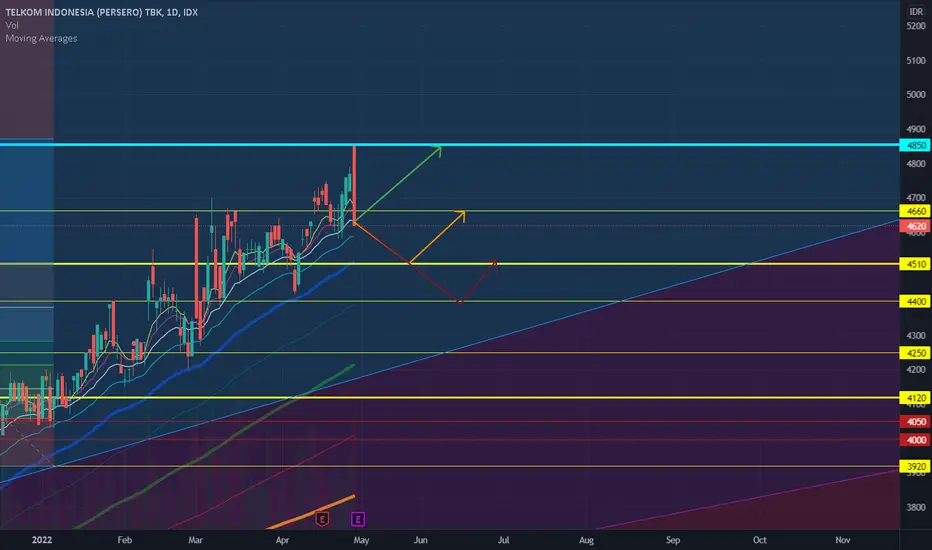Select the yellow 4400 price label
This screenshot has height=550, width=932.
915,301
